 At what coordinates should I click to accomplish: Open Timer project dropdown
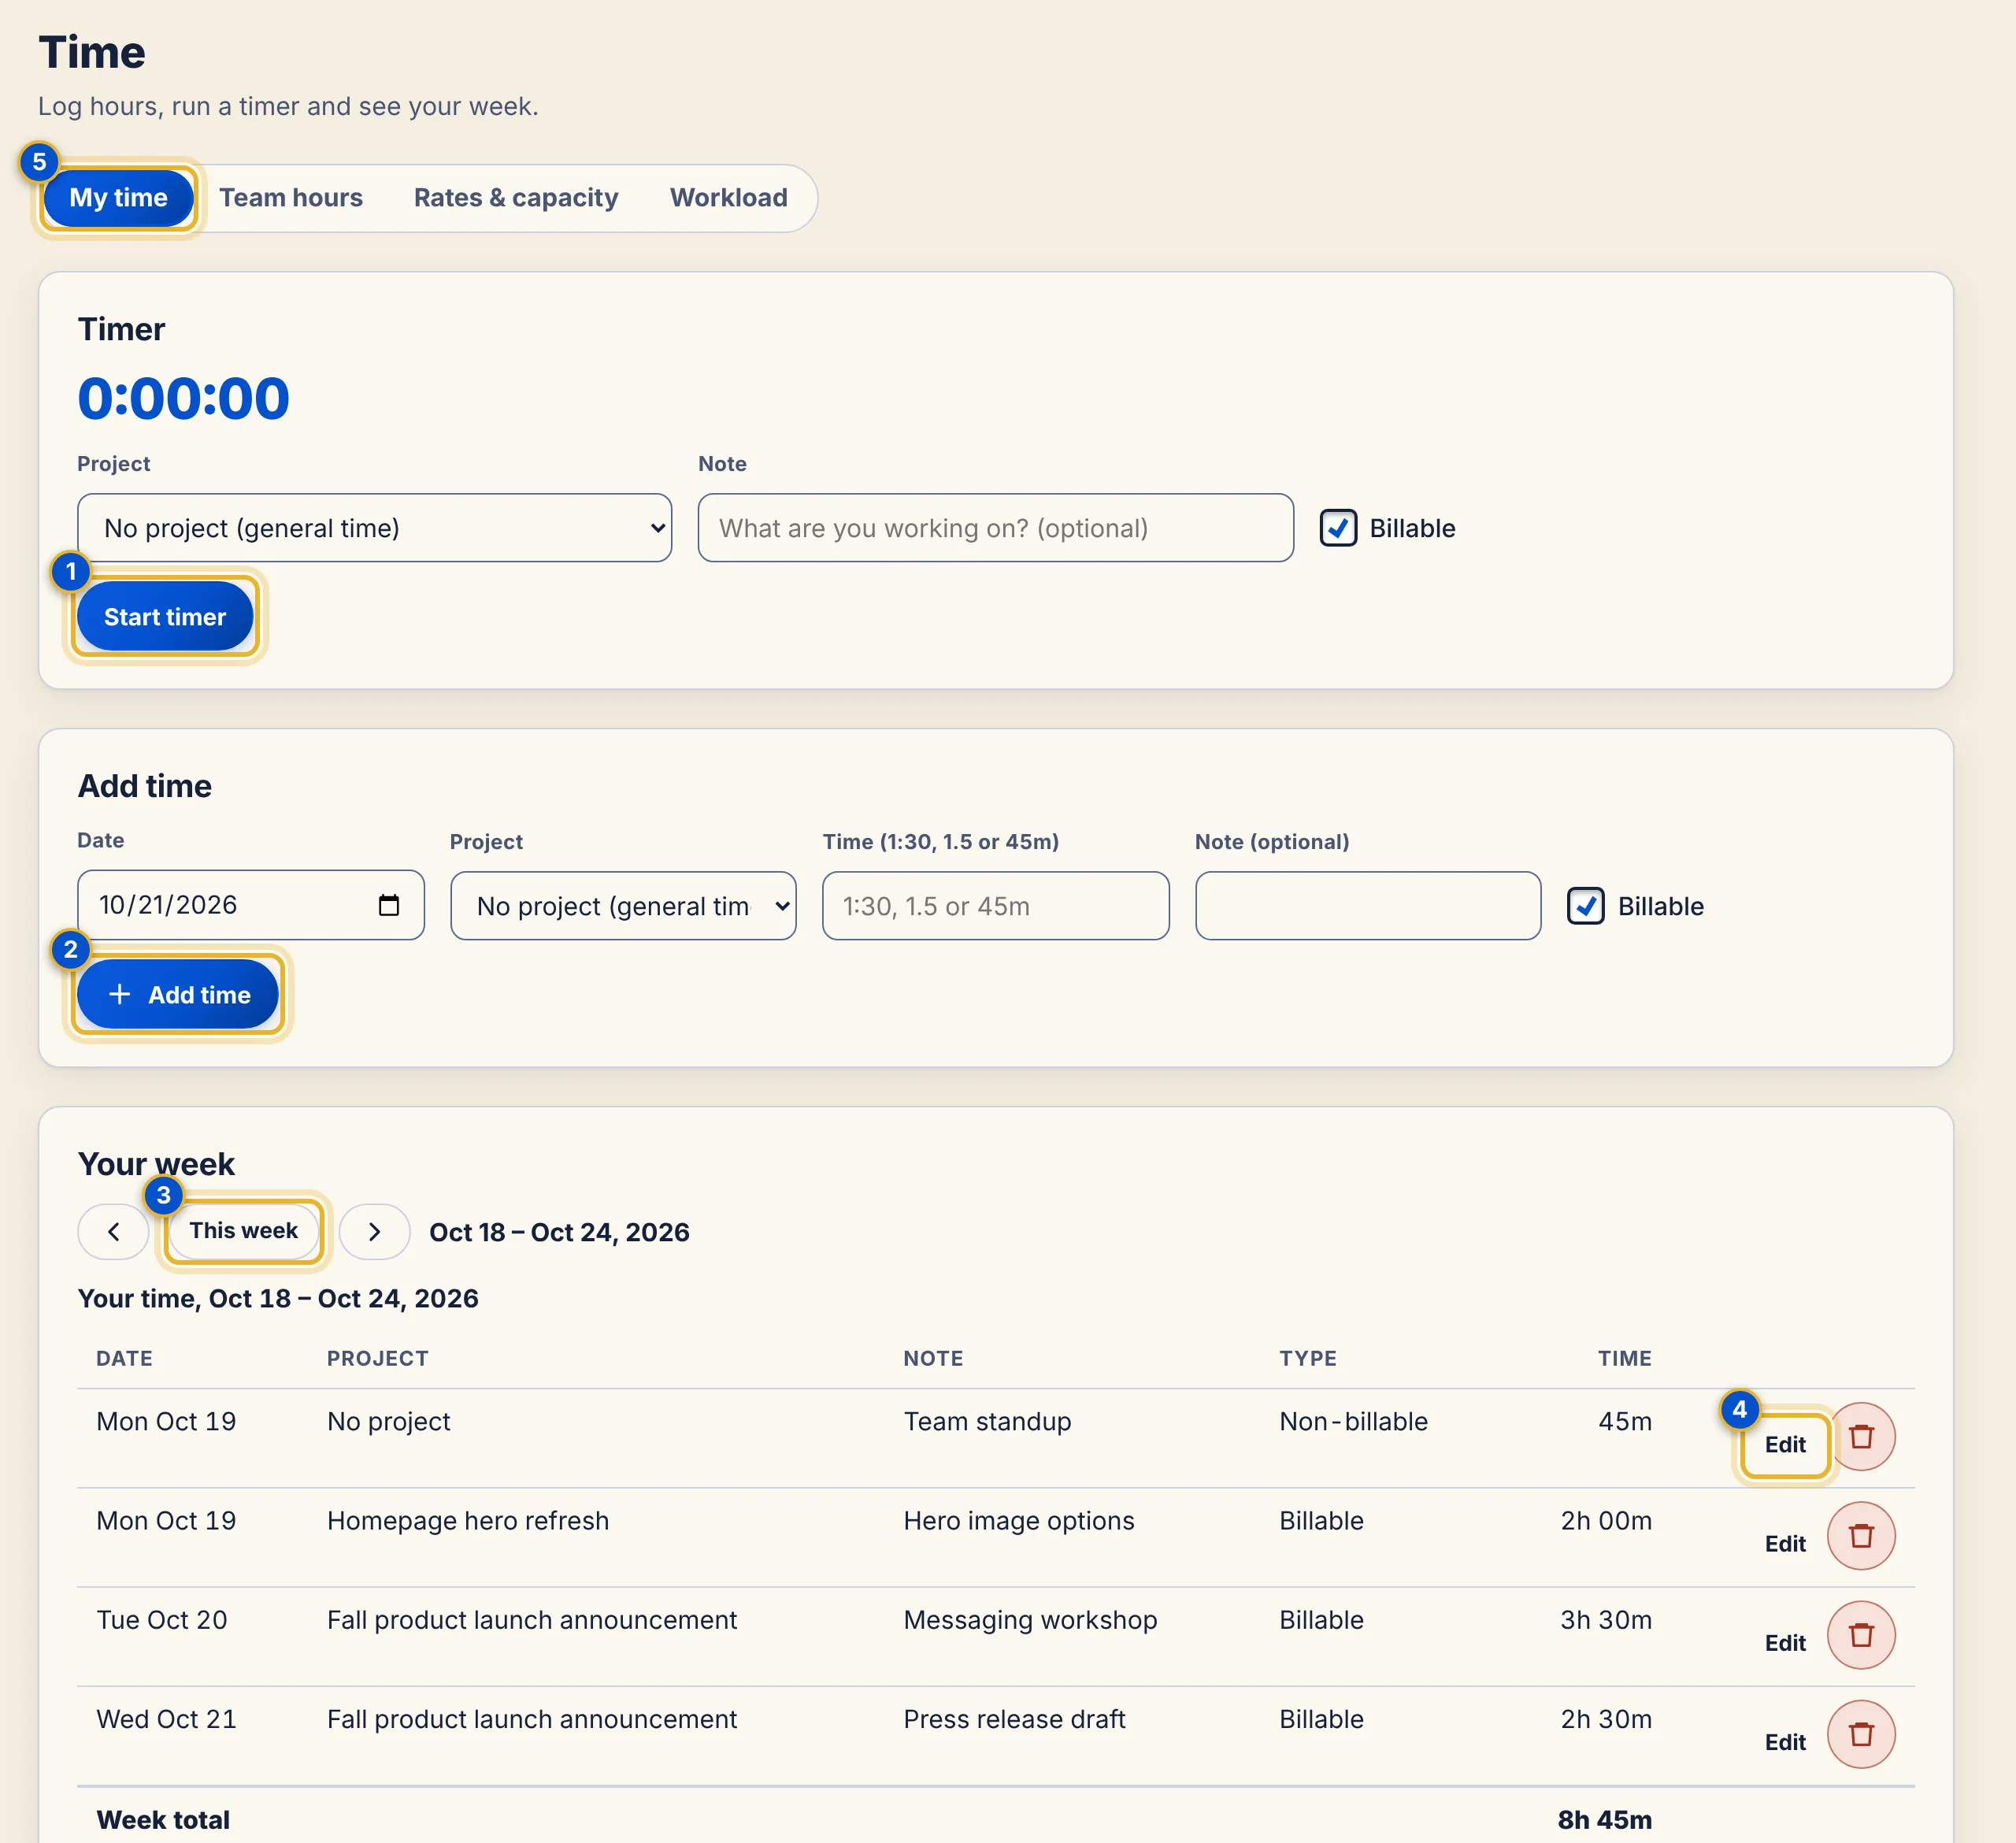375,528
